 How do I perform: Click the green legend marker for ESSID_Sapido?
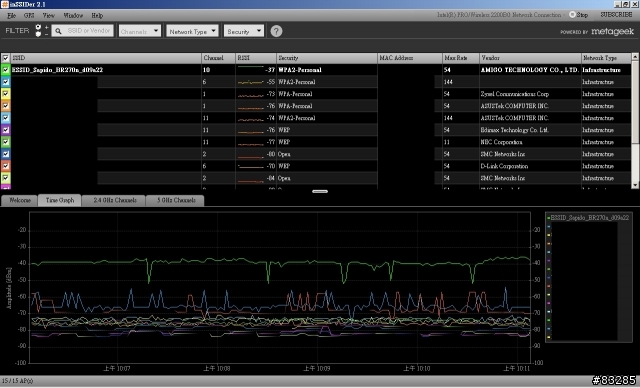point(549,218)
